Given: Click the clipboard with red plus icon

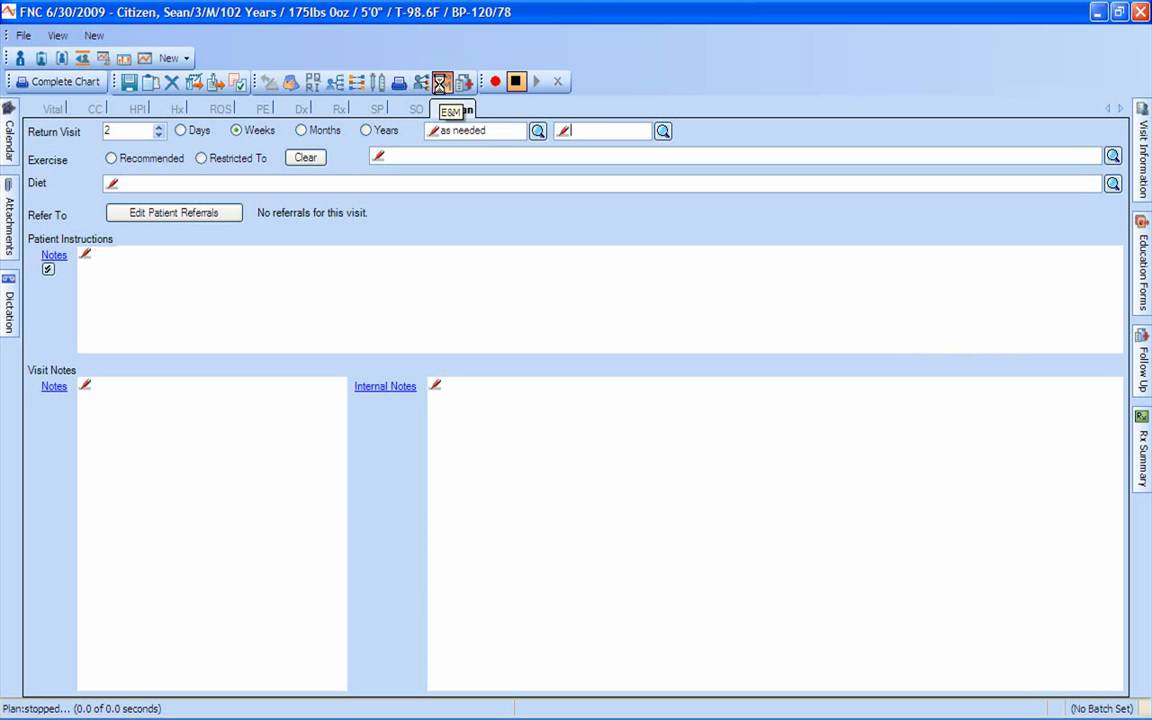Looking at the screenshot, I should (464, 82).
